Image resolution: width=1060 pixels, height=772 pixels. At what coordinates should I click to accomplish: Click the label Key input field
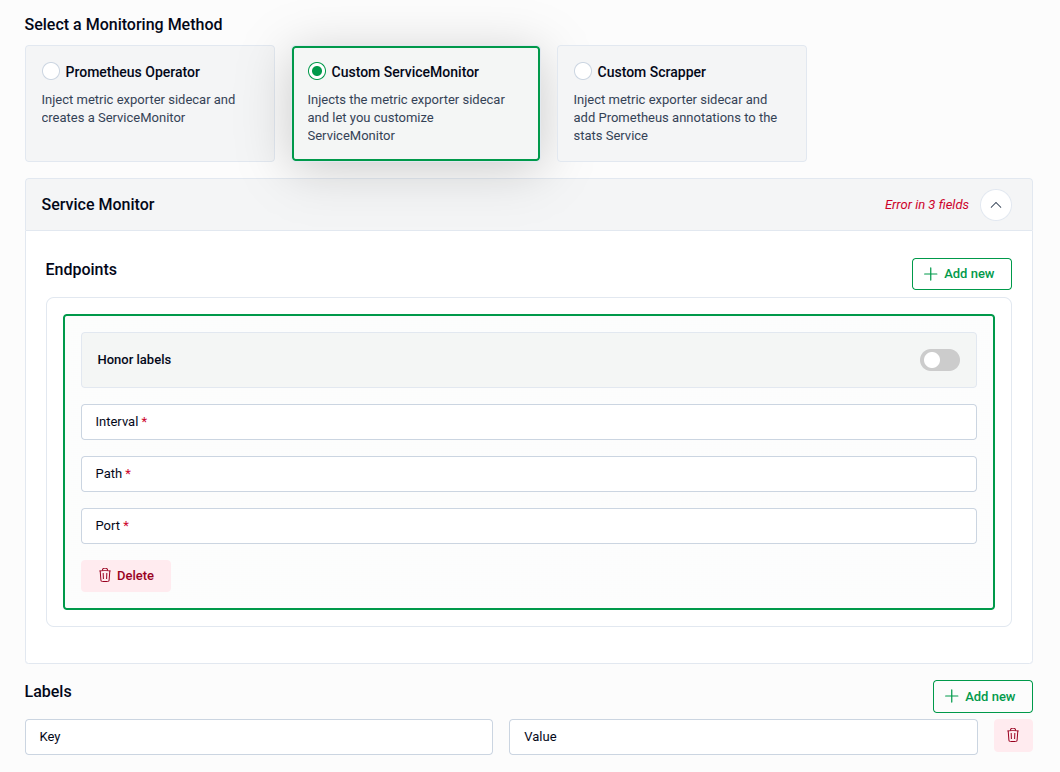pyautogui.click(x=258, y=736)
